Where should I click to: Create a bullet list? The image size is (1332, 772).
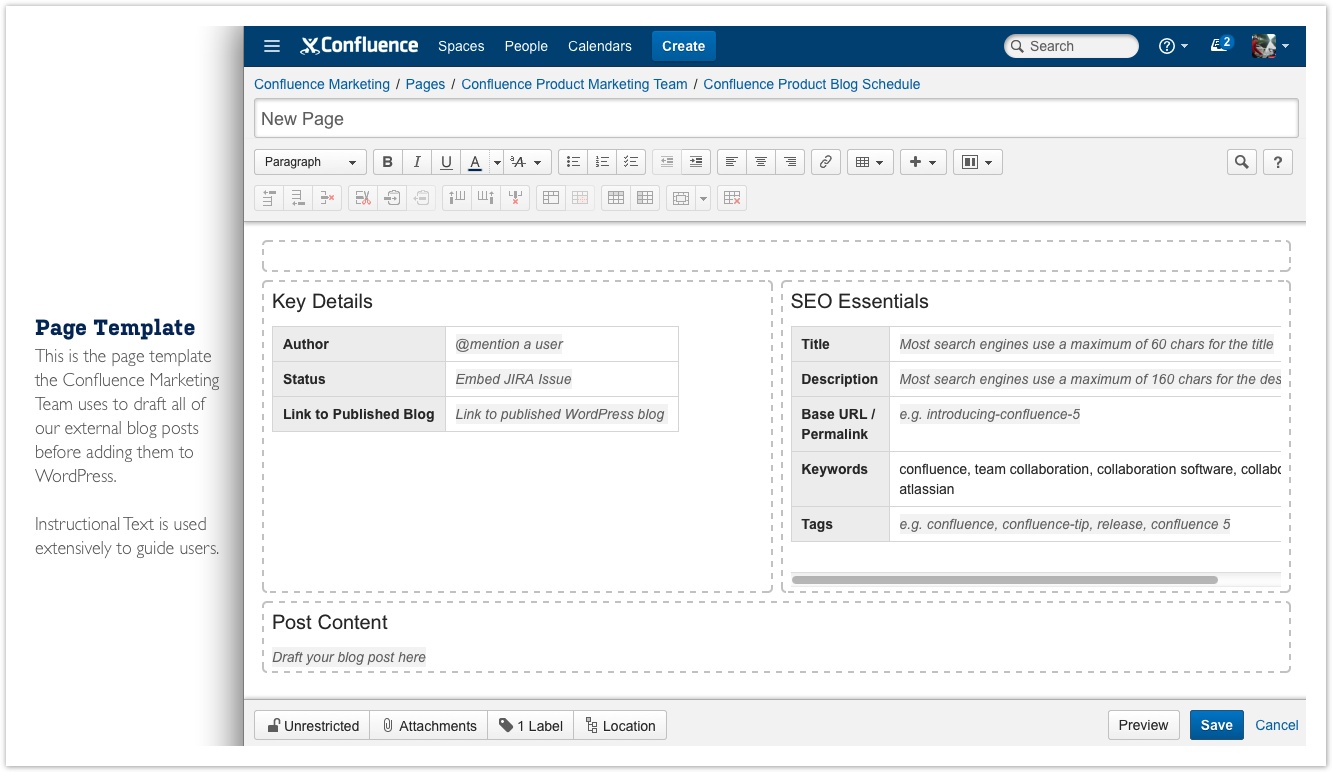coord(573,162)
